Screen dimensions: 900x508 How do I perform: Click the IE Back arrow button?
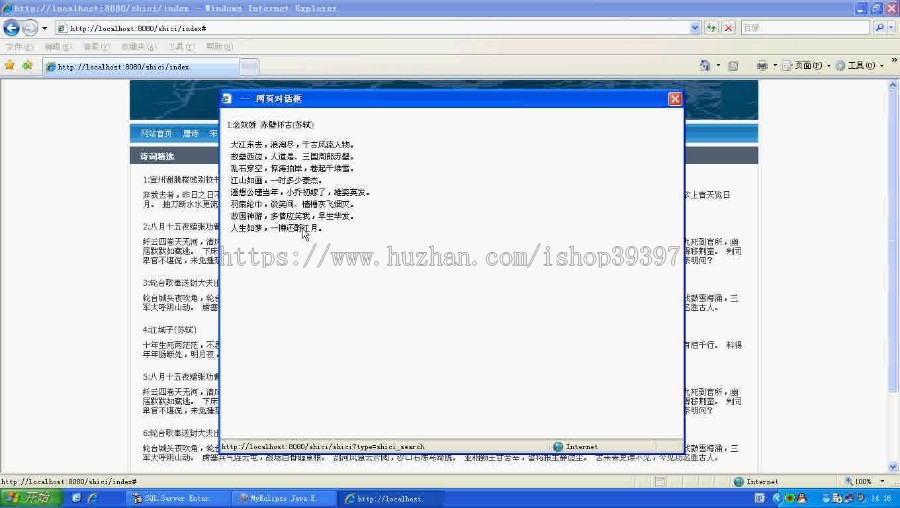11,28
